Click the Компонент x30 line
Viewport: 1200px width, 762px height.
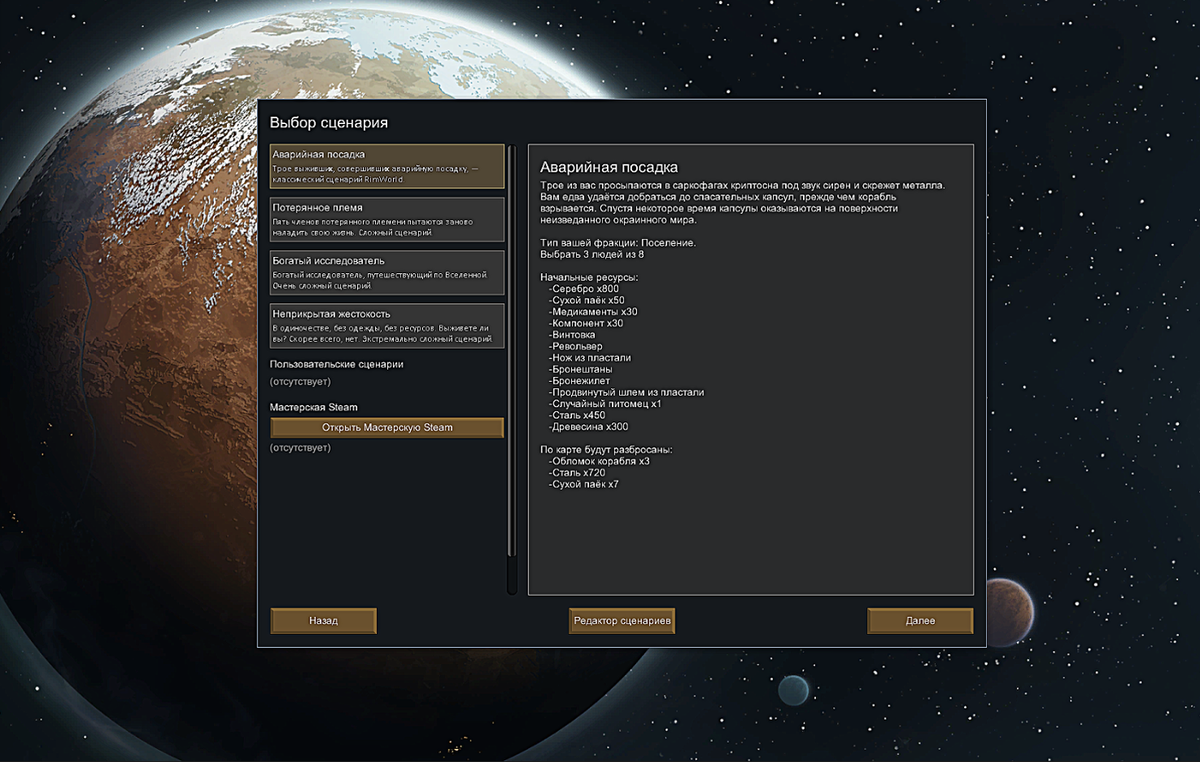(x=586, y=323)
